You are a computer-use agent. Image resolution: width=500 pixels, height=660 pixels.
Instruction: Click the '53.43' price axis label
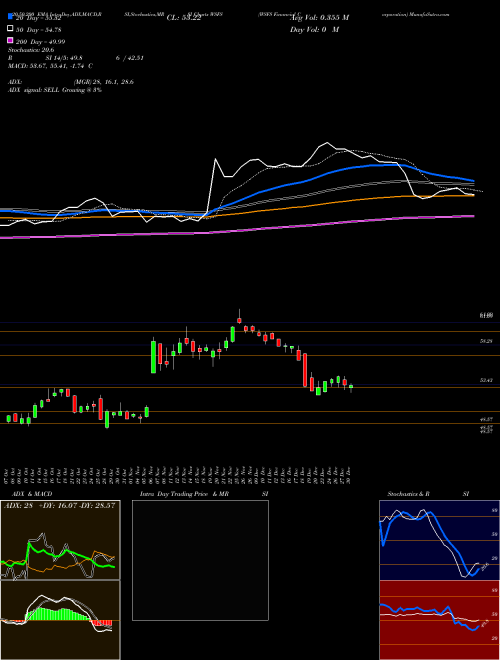(x=487, y=381)
